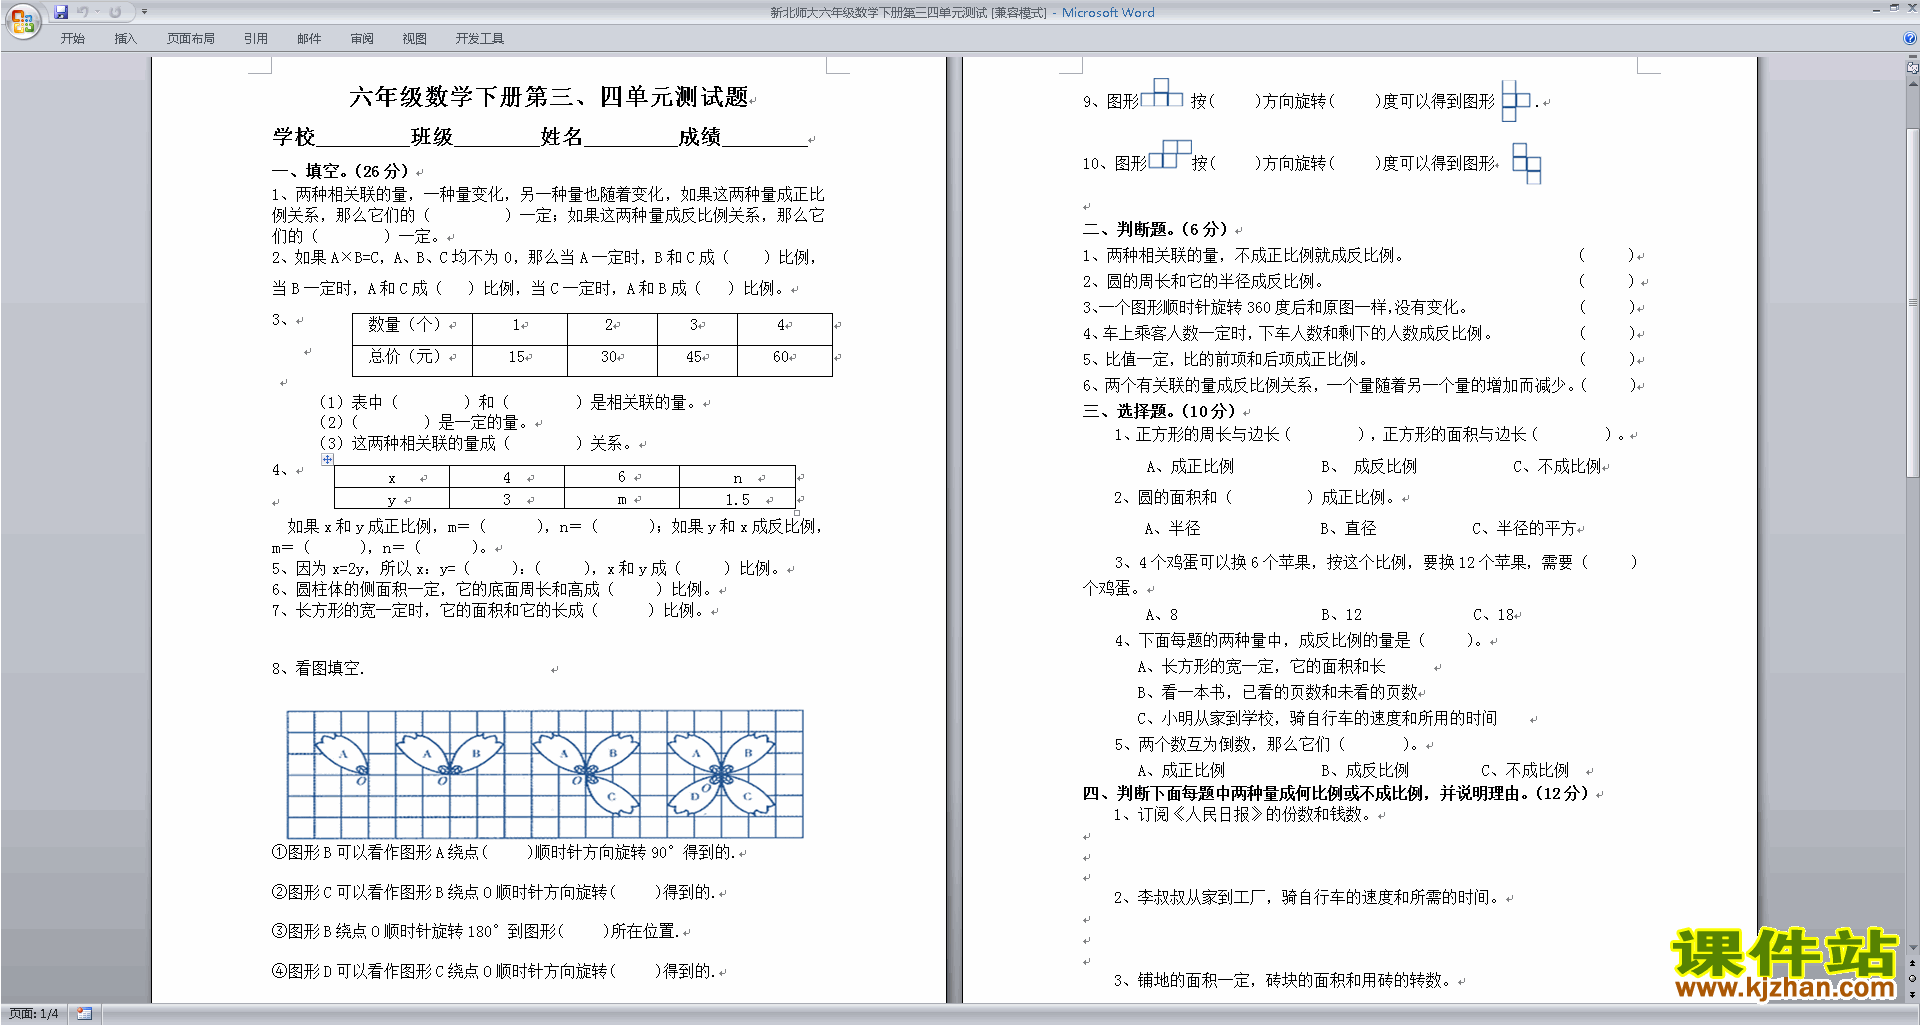
Task: Go to previous page browse button
Action: pos(1913,963)
